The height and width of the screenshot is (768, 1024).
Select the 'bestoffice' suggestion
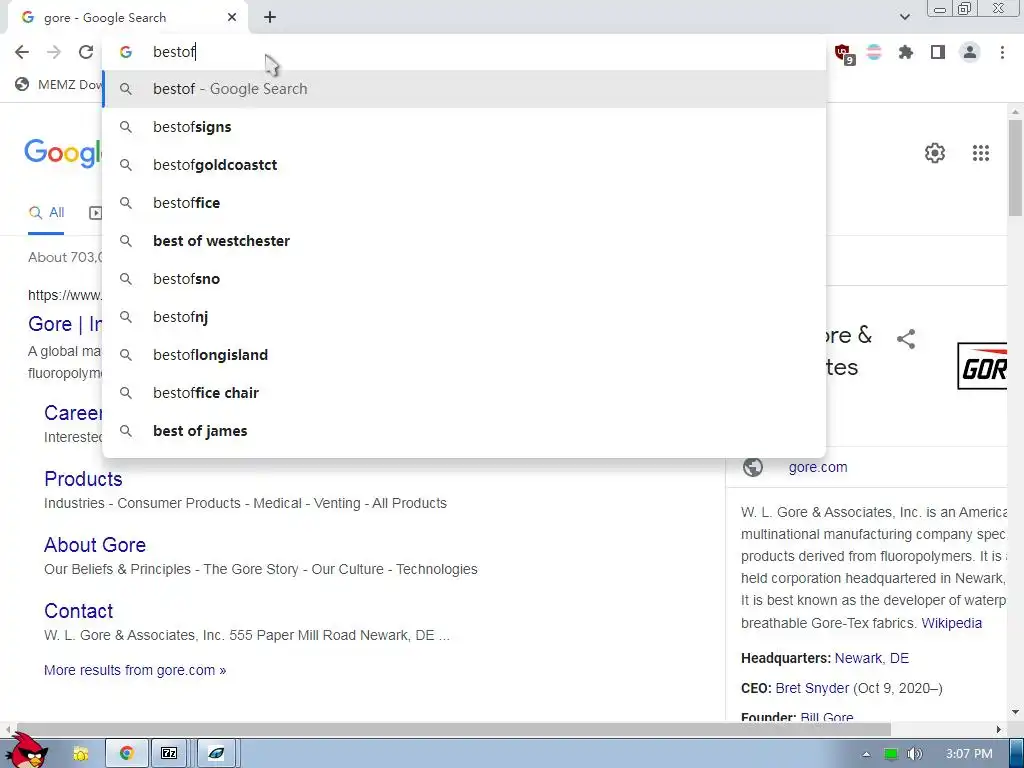pyautogui.click(x=464, y=202)
